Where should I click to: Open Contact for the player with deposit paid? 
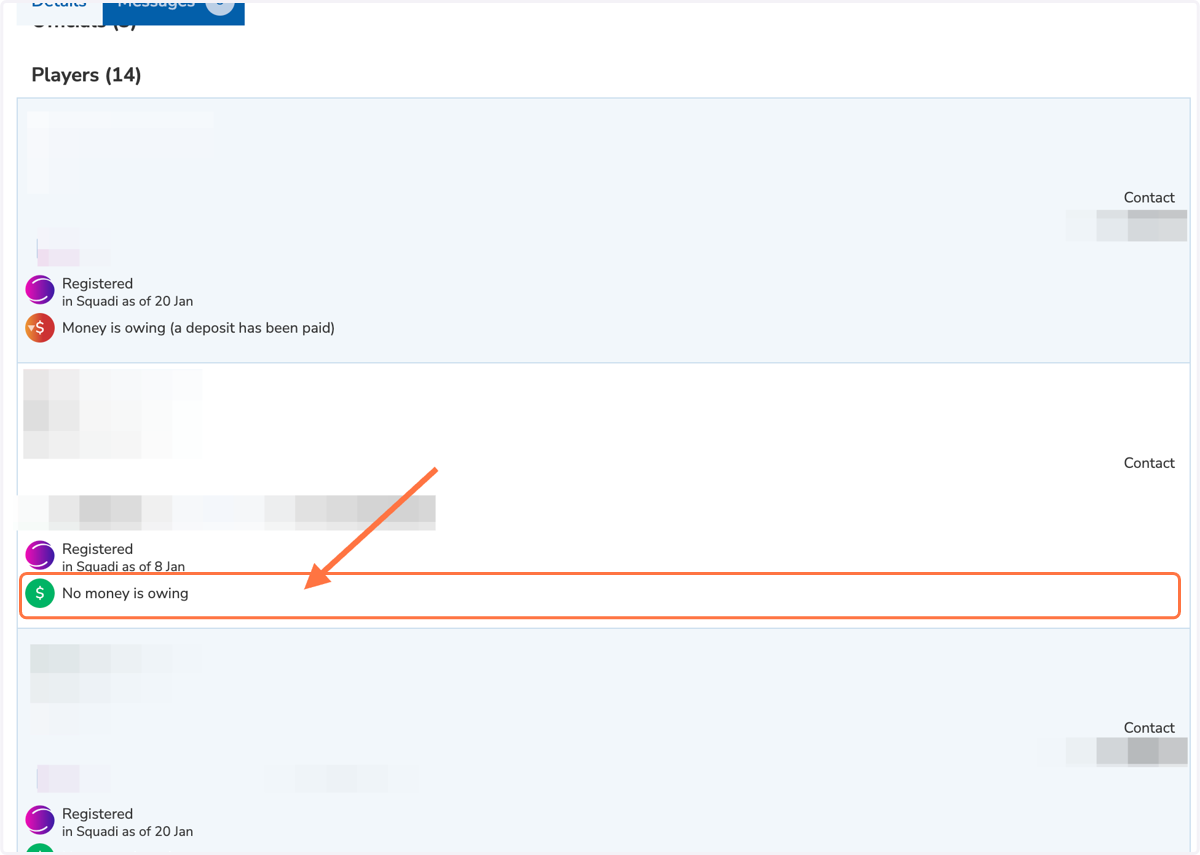[1149, 198]
